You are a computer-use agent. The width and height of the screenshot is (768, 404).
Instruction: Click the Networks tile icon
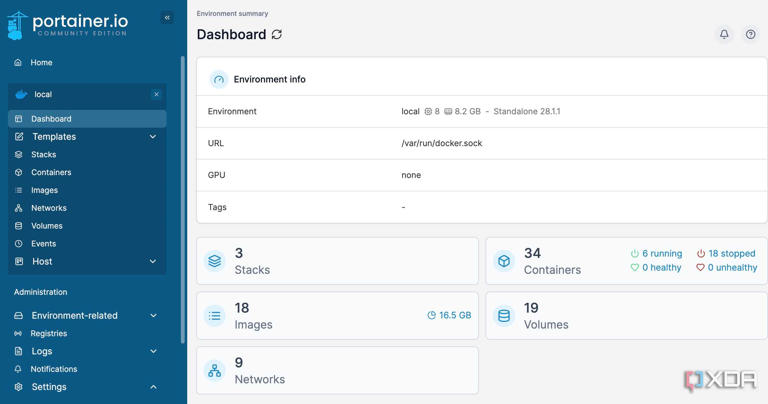[x=215, y=371]
